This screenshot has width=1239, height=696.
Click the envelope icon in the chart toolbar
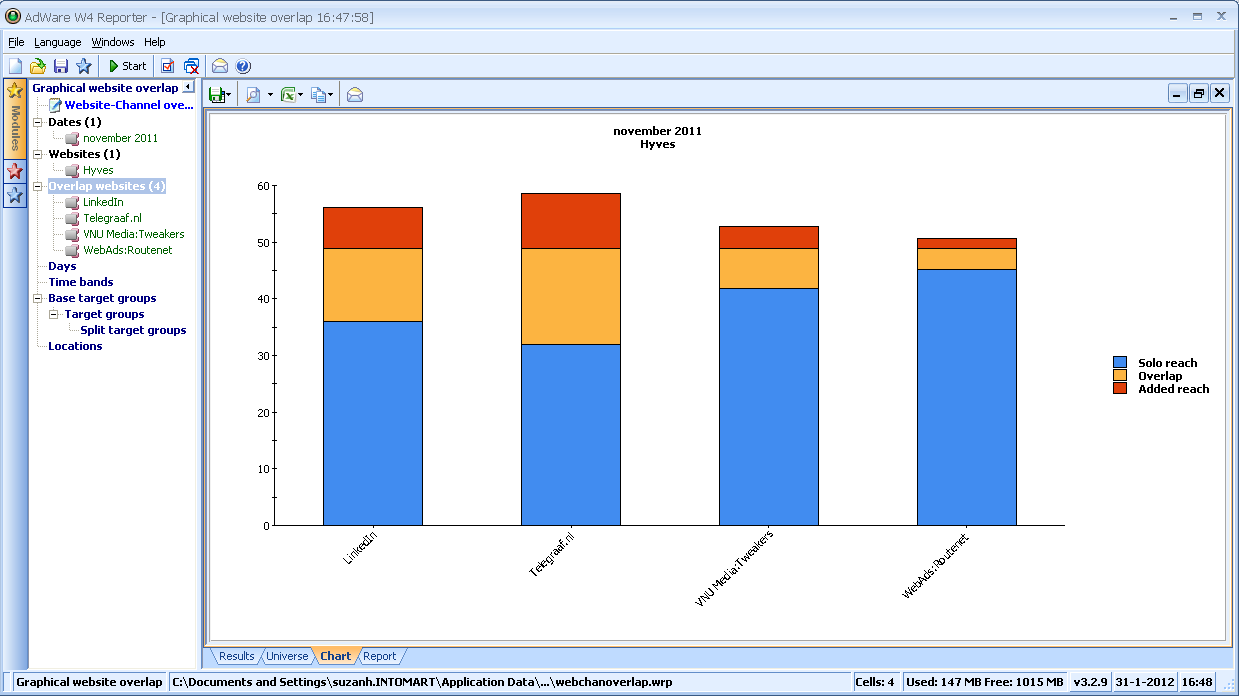tap(355, 95)
